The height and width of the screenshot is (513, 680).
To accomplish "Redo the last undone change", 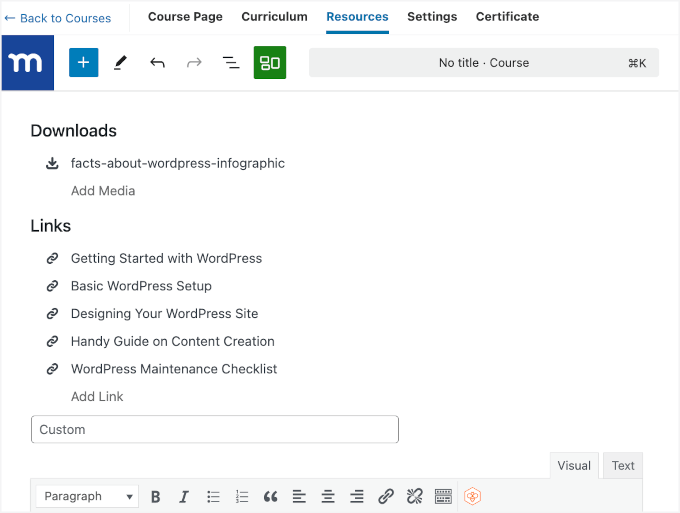I will point(194,63).
